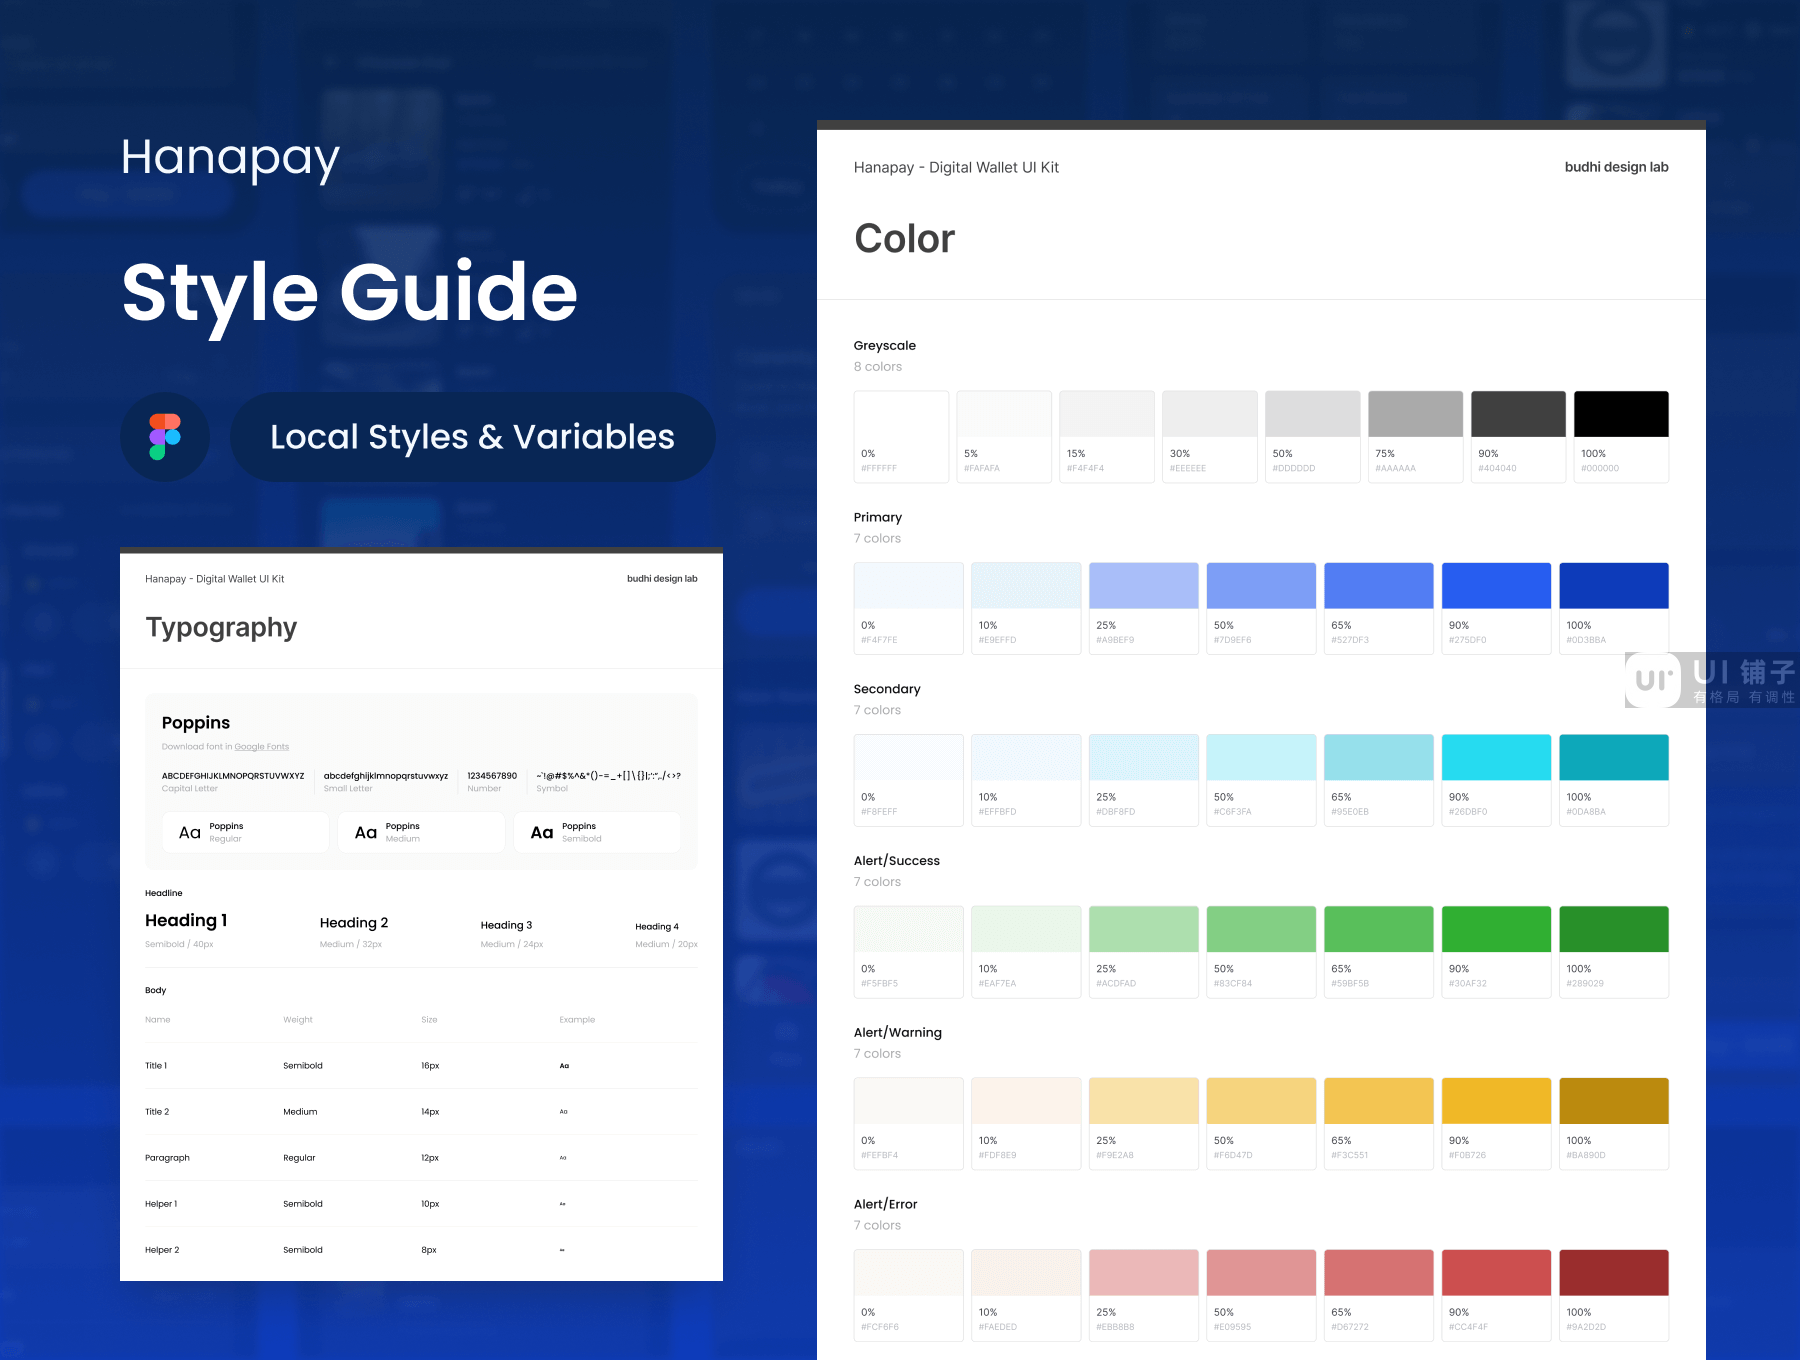1800x1360 pixels.
Task: Click the Heading 1 sample text
Action: (x=186, y=921)
